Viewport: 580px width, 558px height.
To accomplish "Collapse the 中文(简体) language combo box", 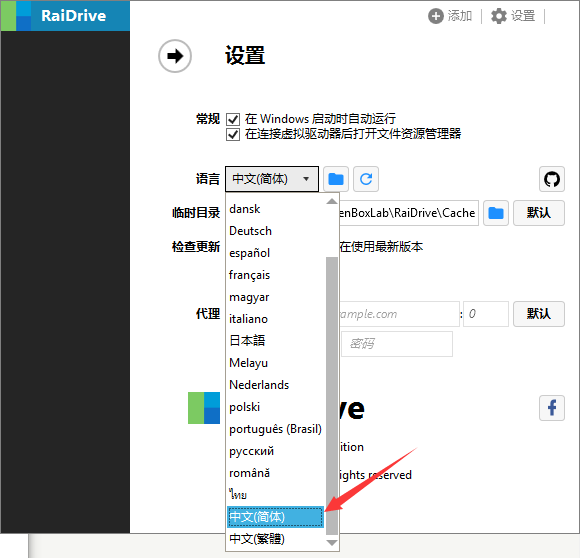I will (x=272, y=179).
